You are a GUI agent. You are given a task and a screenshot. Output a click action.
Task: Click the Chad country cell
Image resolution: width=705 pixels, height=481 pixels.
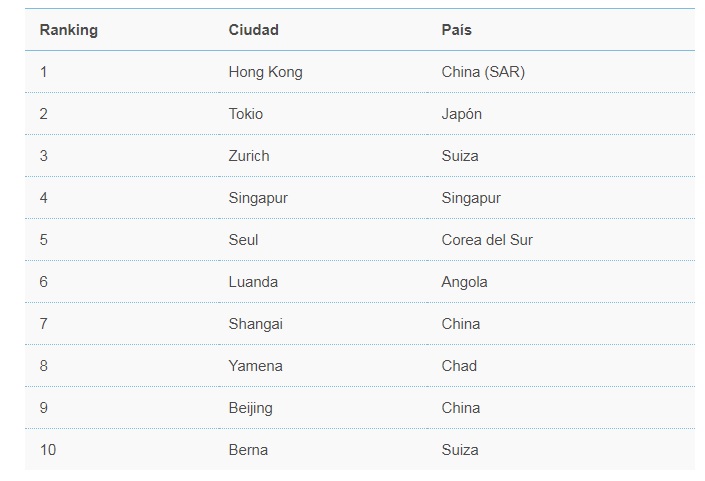point(459,366)
